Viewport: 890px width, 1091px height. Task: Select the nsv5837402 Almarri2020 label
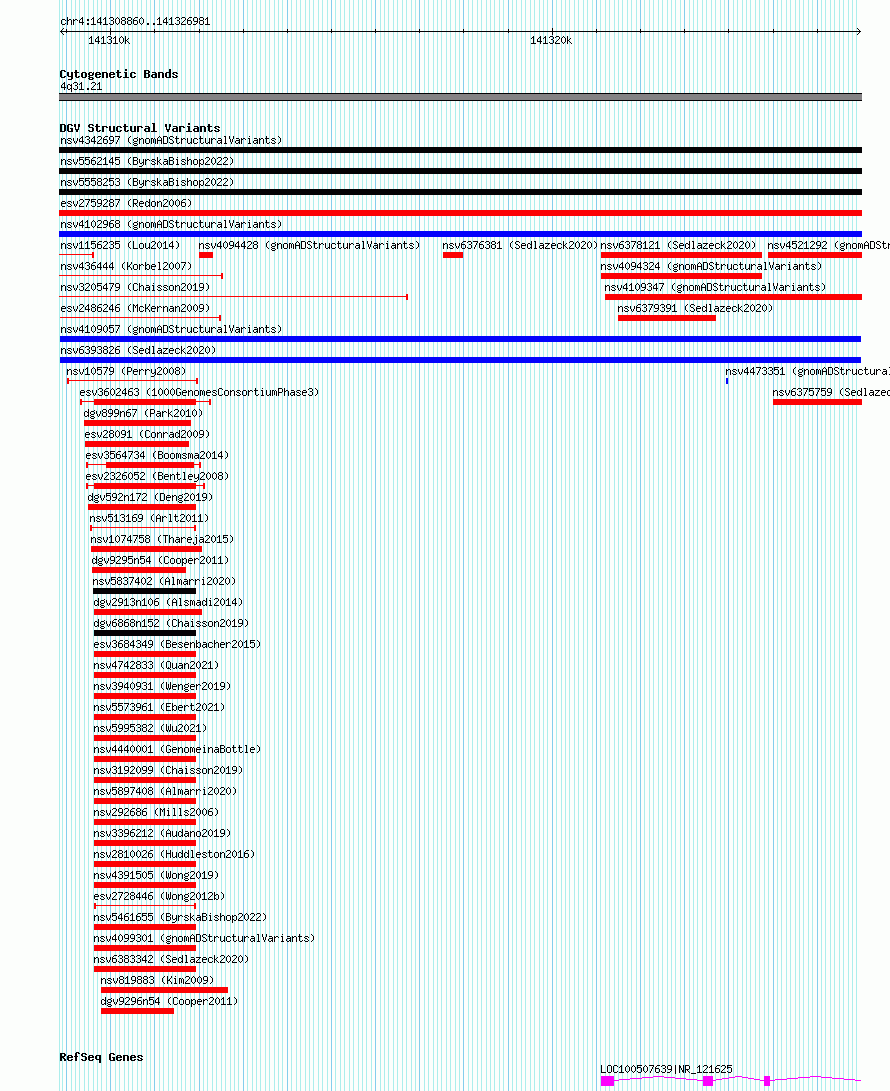coord(164,582)
